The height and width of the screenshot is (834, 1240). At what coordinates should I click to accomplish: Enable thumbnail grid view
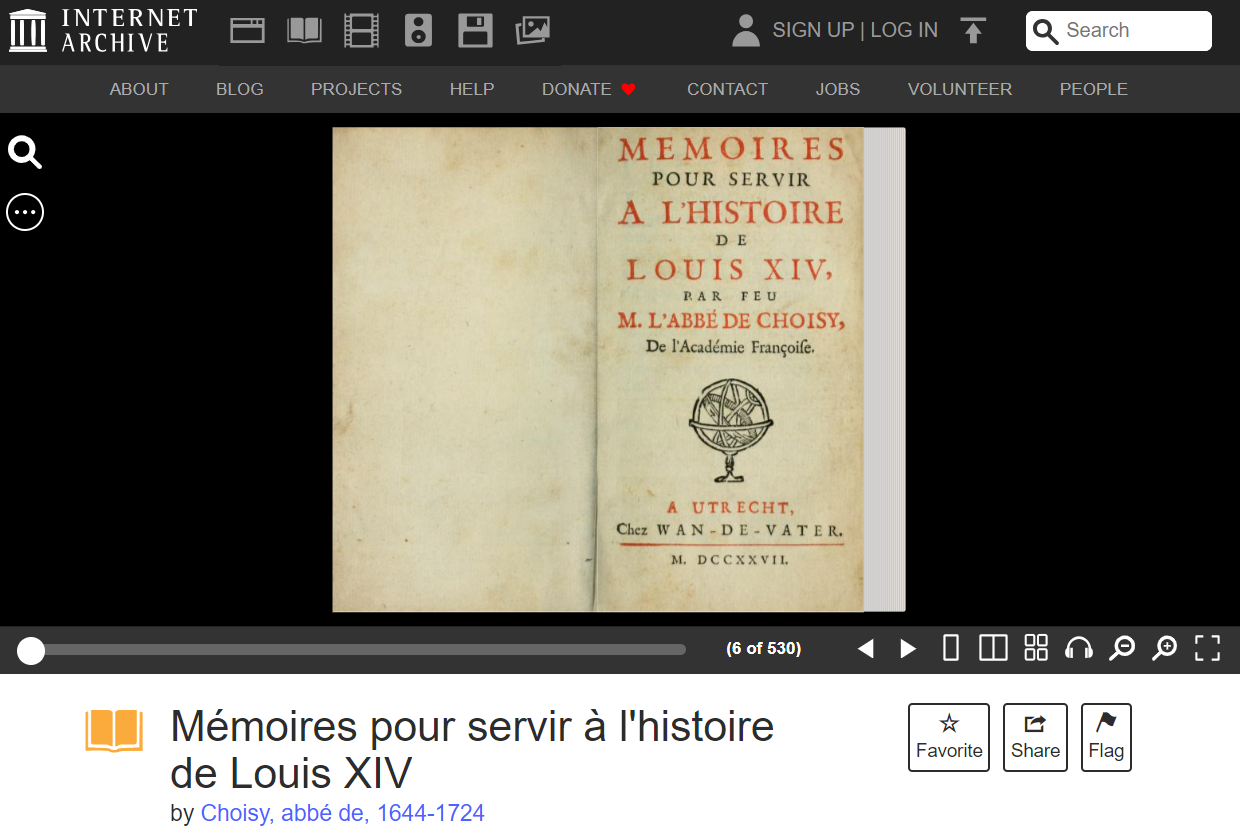1035,648
